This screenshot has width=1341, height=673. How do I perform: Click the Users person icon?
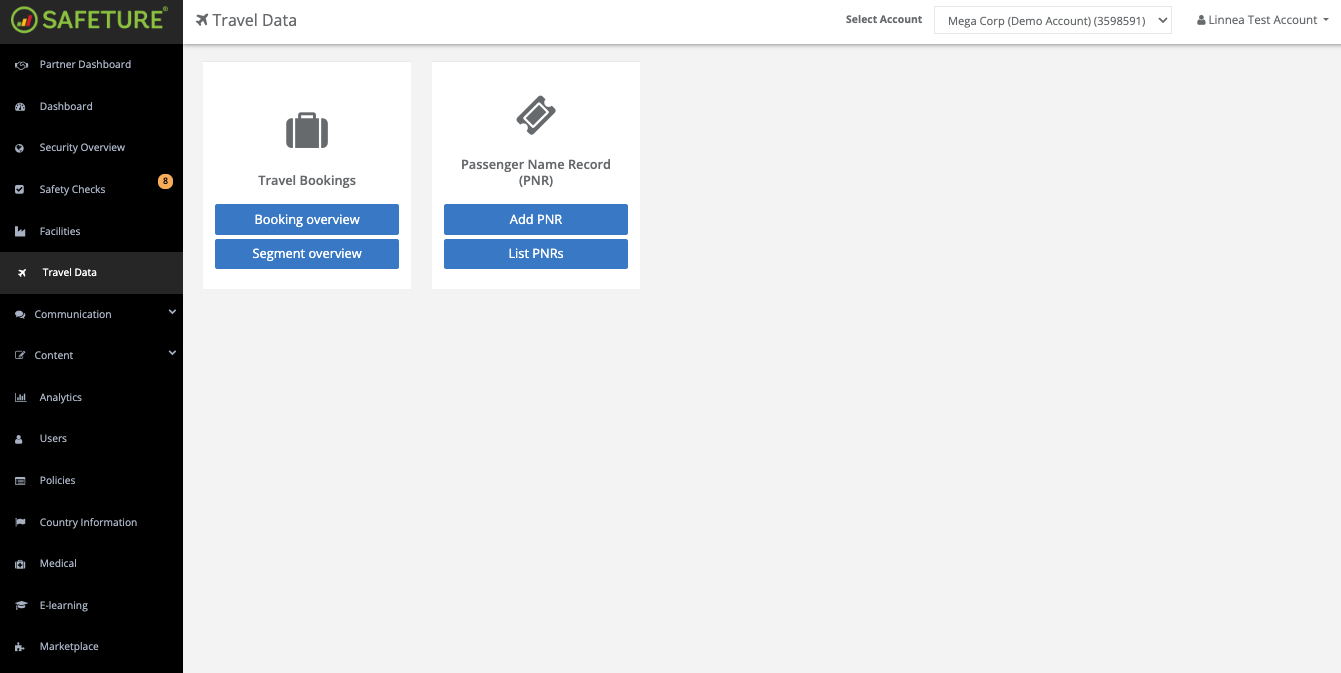point(19,439)
